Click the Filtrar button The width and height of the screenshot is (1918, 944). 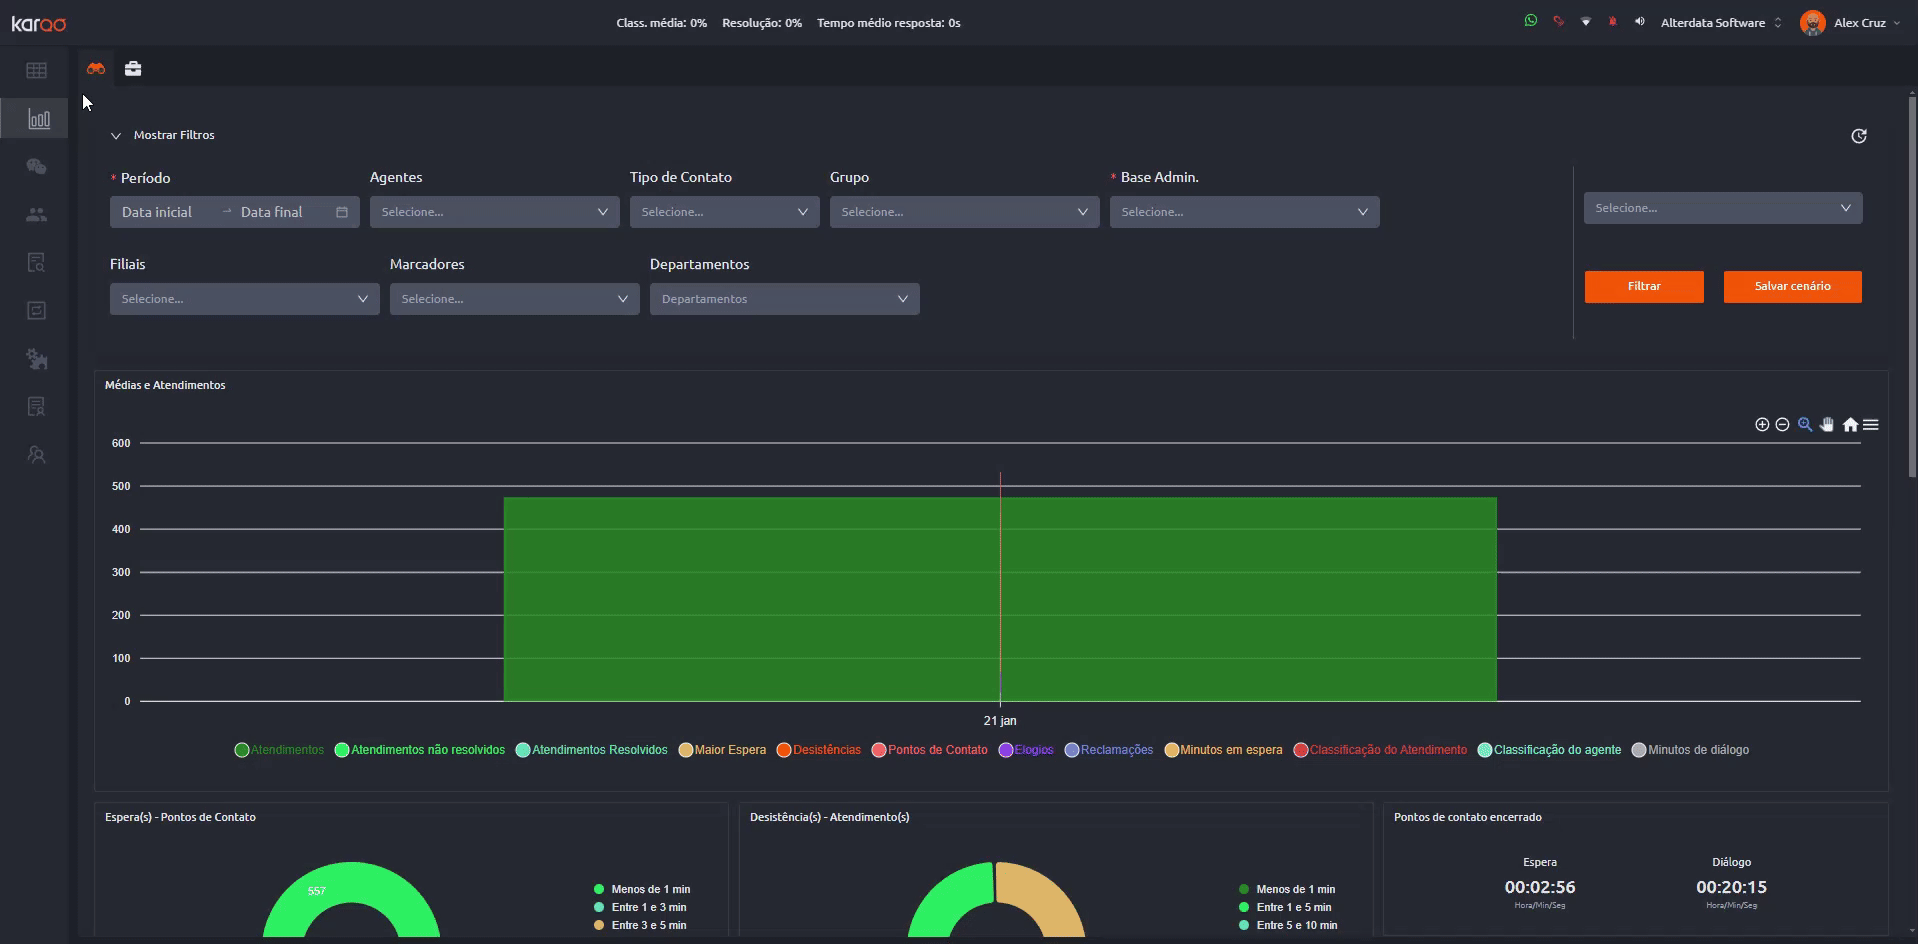click(x=1644, y=287)
